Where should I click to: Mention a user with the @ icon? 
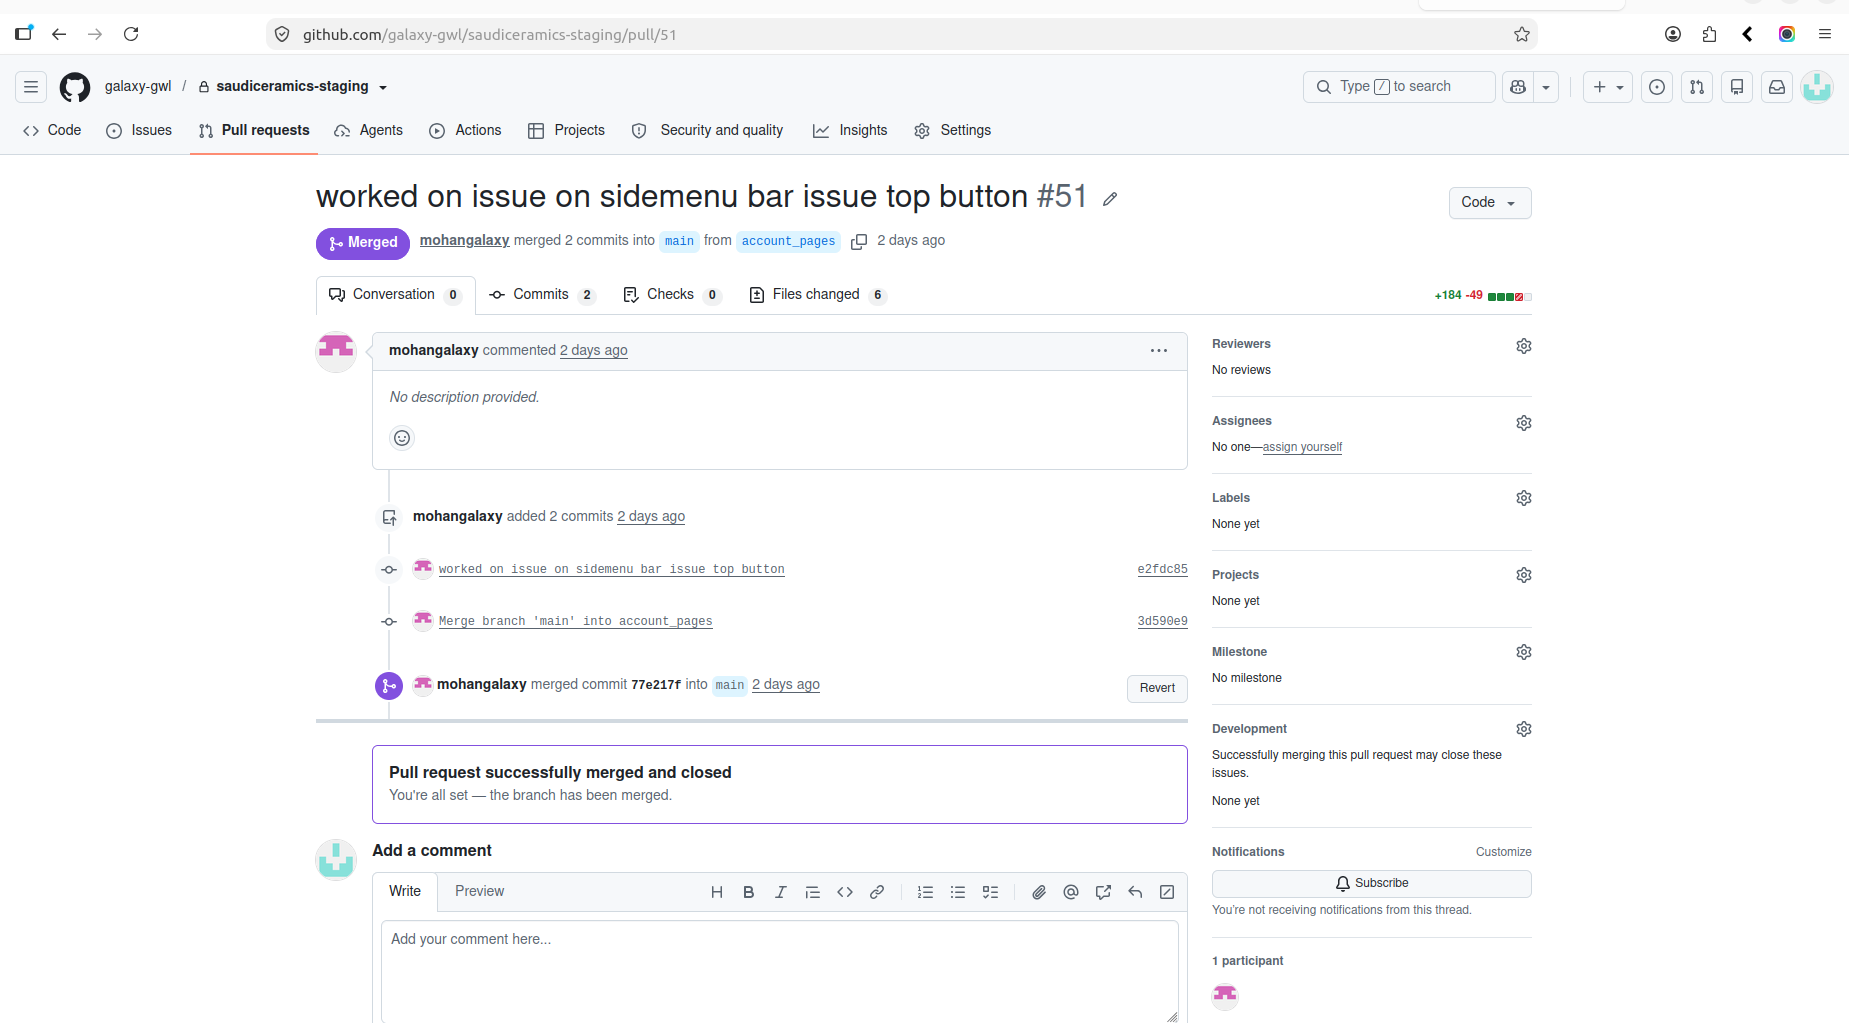tap(1071, 892)
